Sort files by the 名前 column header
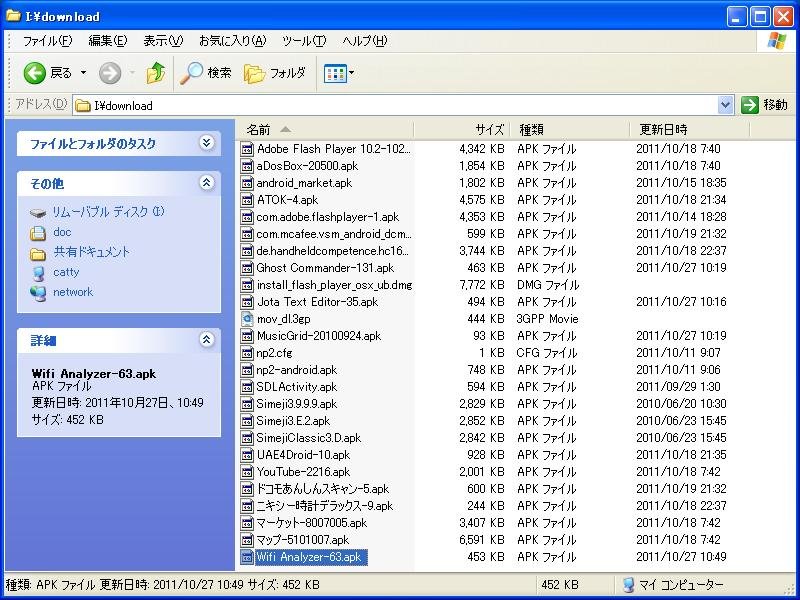The width and height of the screenshot is (800, 600). pyautogui.click(x=325, y=130)
